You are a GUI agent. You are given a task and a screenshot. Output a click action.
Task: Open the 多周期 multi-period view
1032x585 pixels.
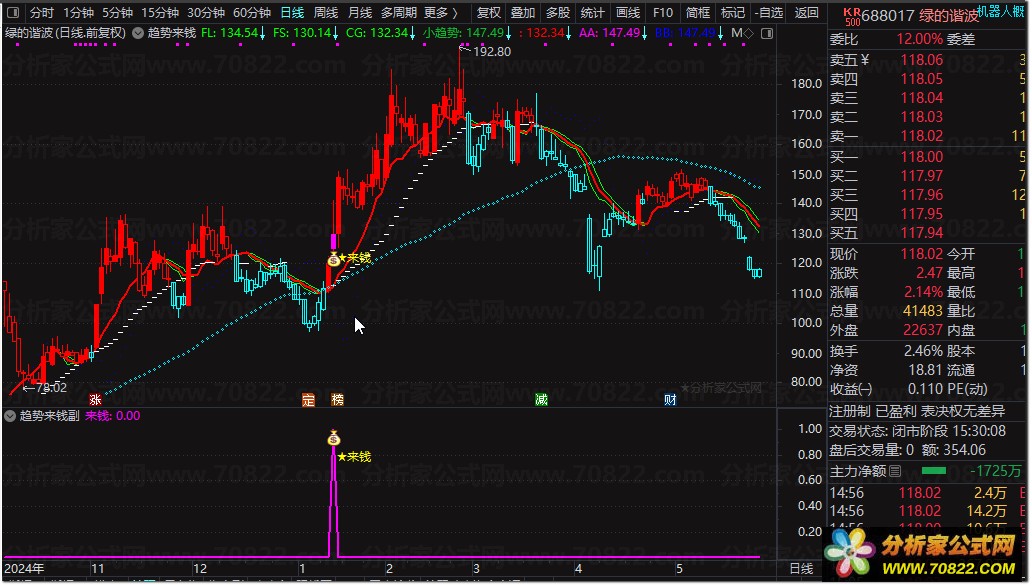pos(399,13)
